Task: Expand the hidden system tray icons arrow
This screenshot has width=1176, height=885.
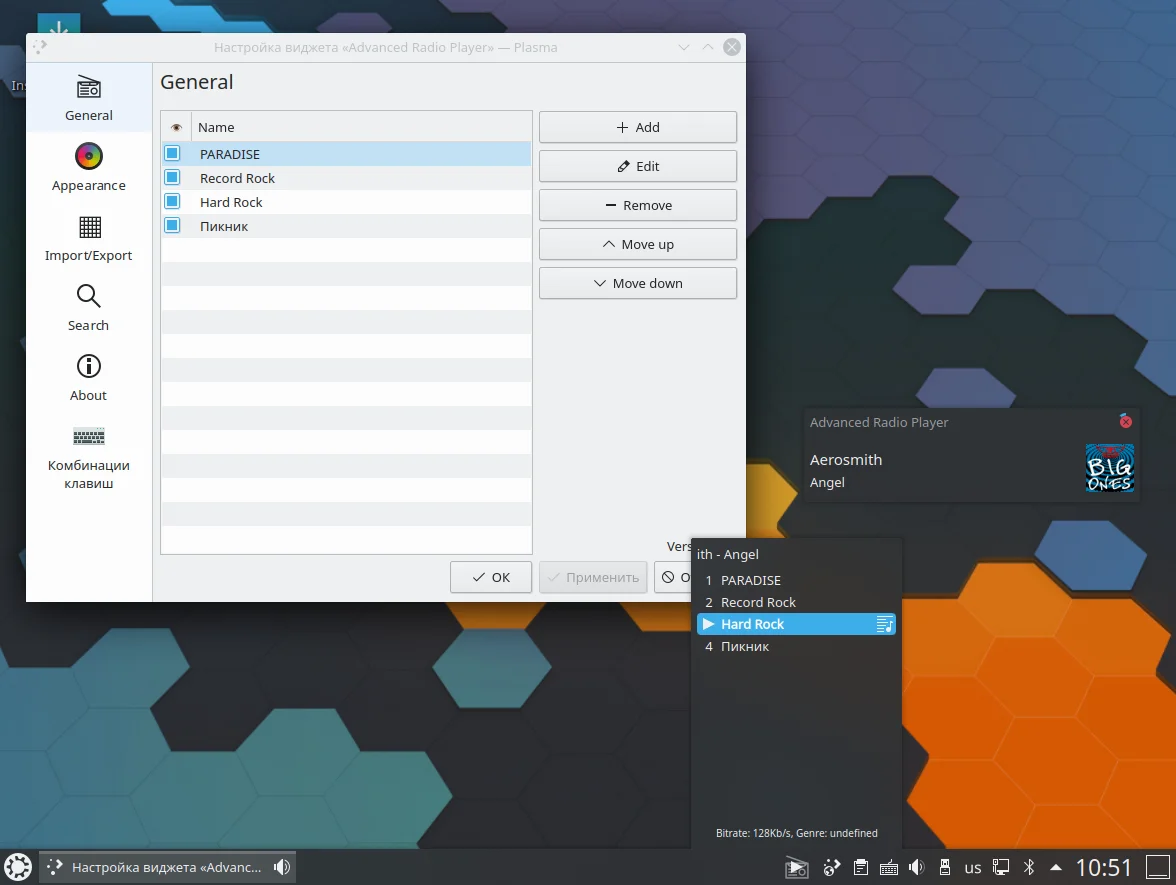Action: tap(1056, 867)
